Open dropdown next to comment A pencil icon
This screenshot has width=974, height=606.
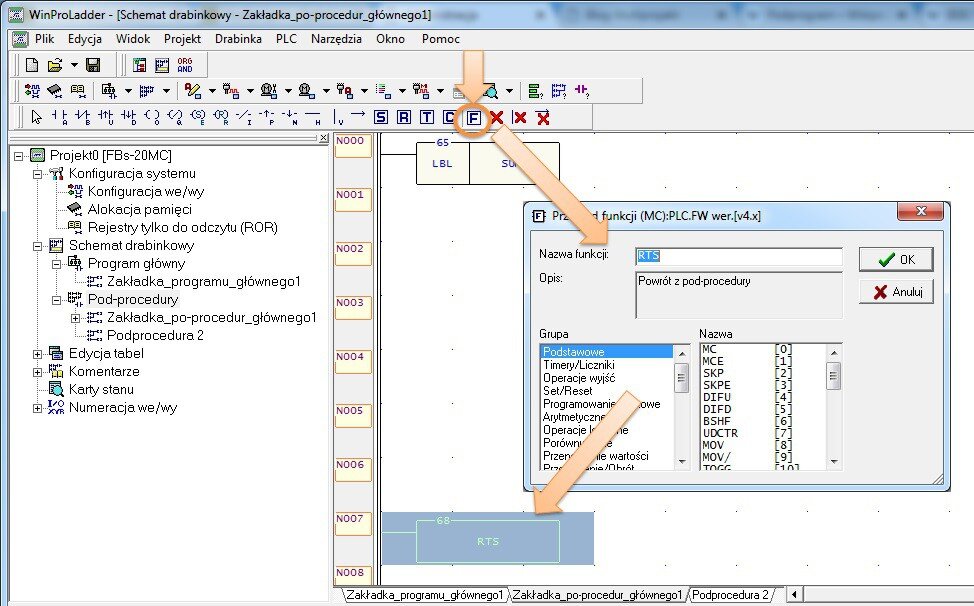[212, 91]
